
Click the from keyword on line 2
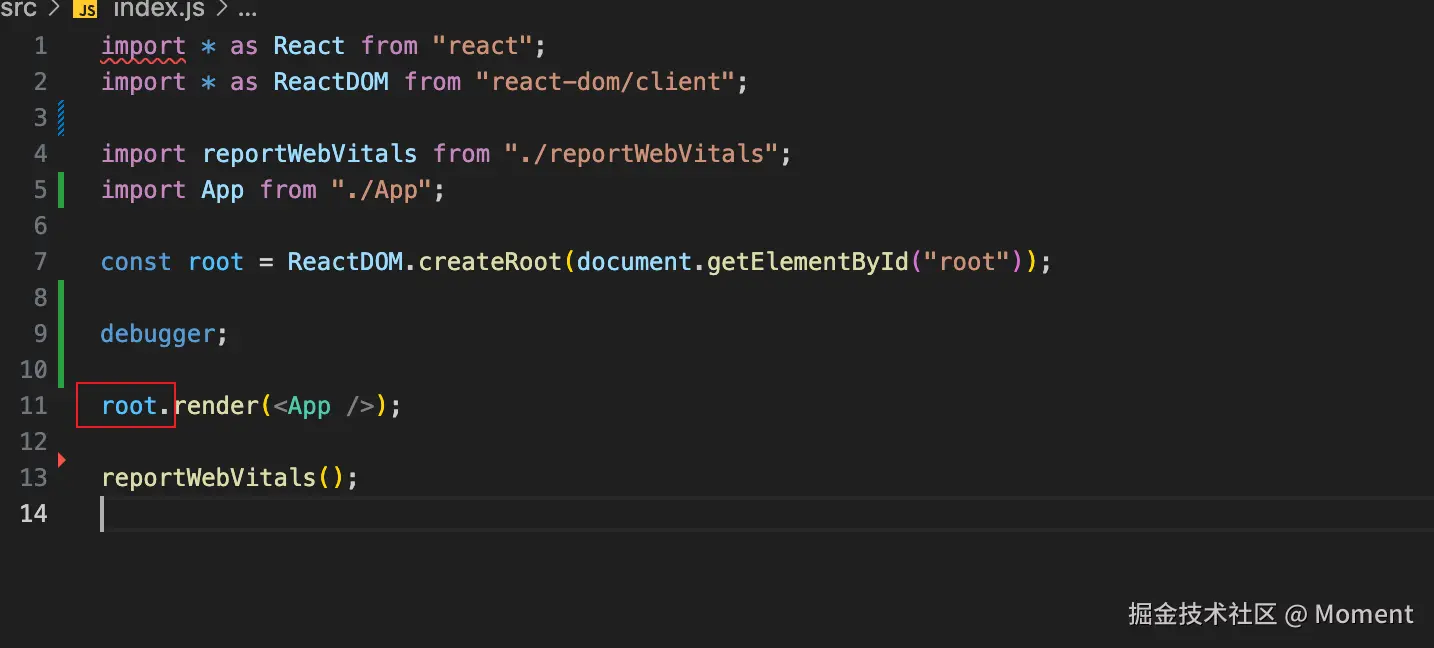(x=433, y=82)
